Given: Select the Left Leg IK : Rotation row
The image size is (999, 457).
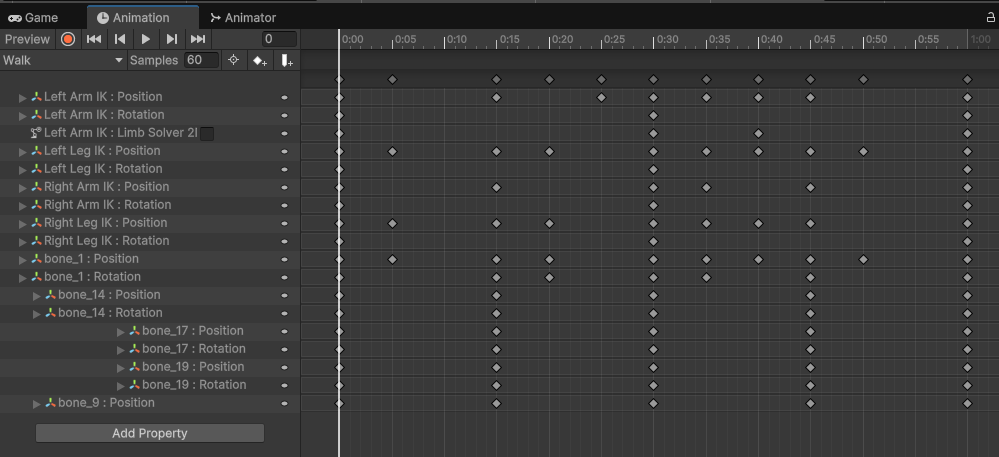Looking at the screenshot, I should 150,169.
